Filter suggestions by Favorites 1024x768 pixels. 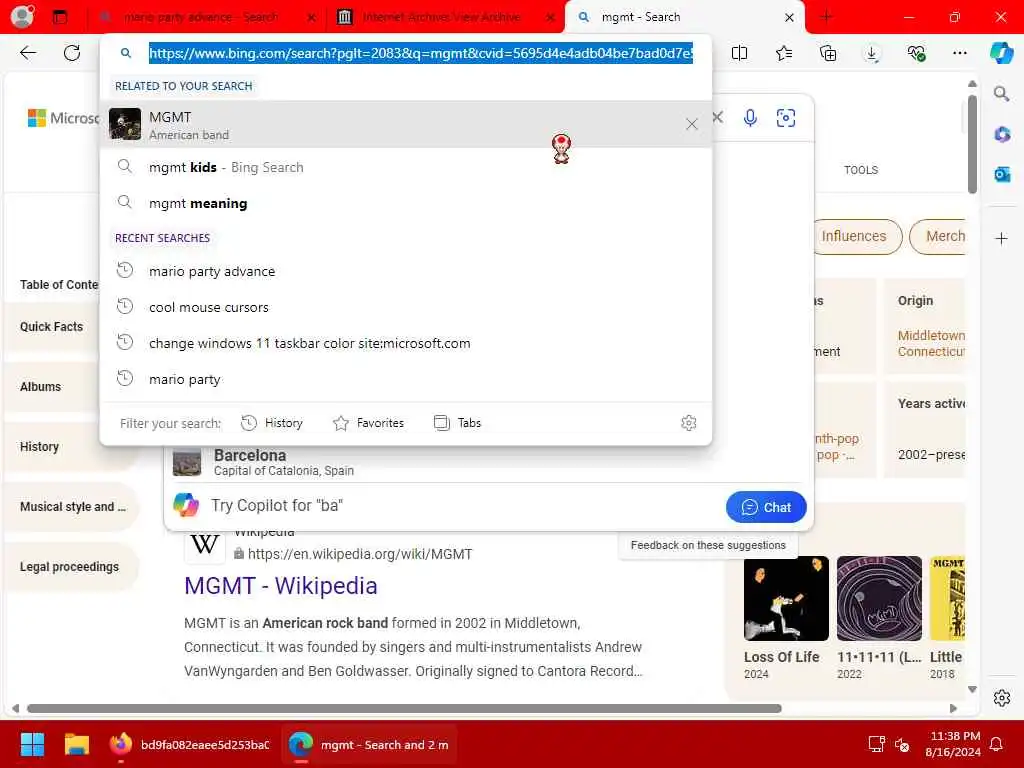tap(369, 423)
